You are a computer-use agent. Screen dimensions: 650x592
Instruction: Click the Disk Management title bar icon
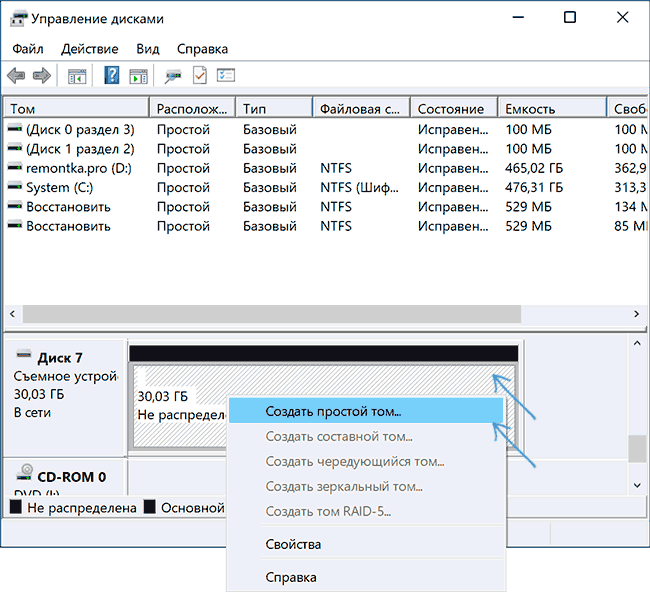19,19
